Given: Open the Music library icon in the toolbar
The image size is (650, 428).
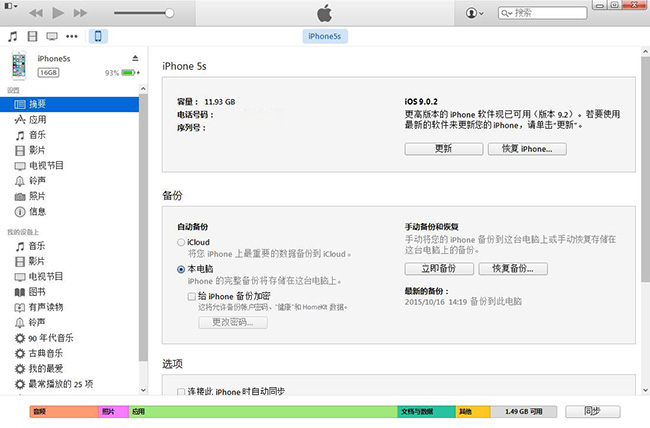Looking at the screenshot, I should (x=13, y=36).
